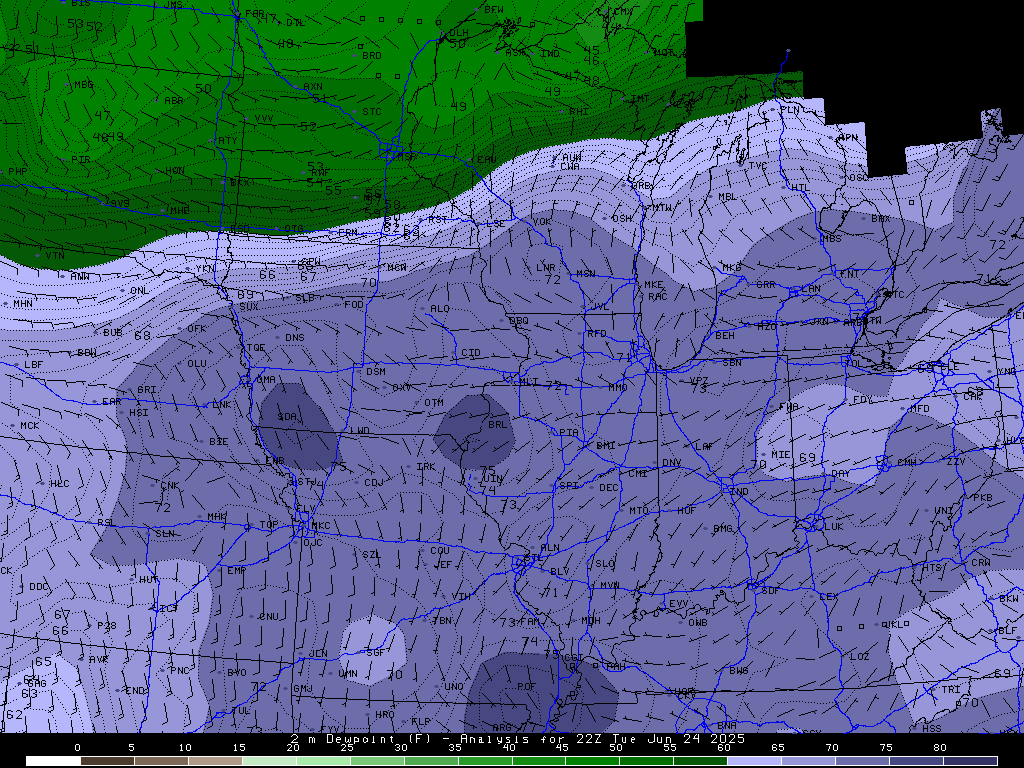Click the COU station label
Image resolution: width=1024 pixels, height=768 pixels.
pos(440,551)
